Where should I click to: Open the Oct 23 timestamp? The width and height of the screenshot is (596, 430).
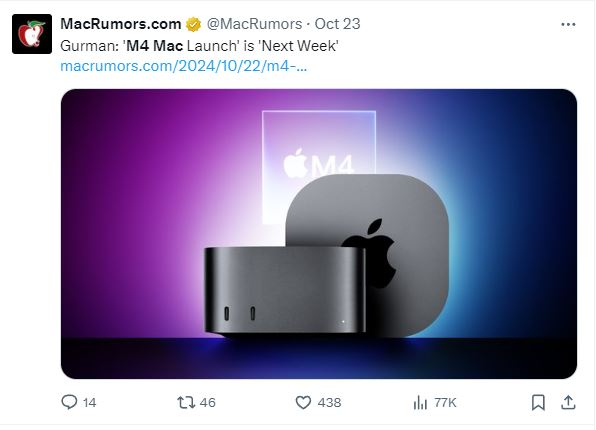point(338,24)
